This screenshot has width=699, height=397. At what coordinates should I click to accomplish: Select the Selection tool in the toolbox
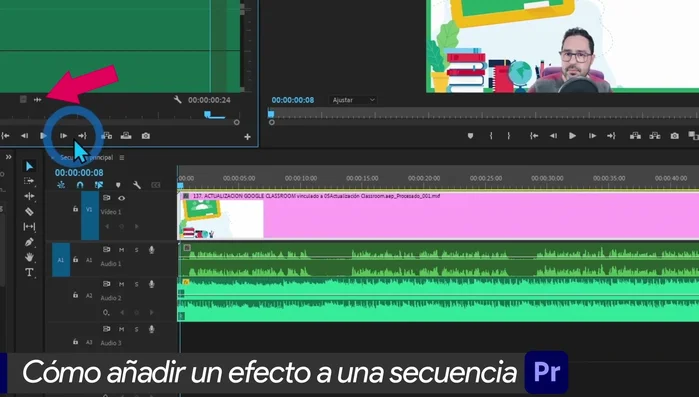coord(29,166)
